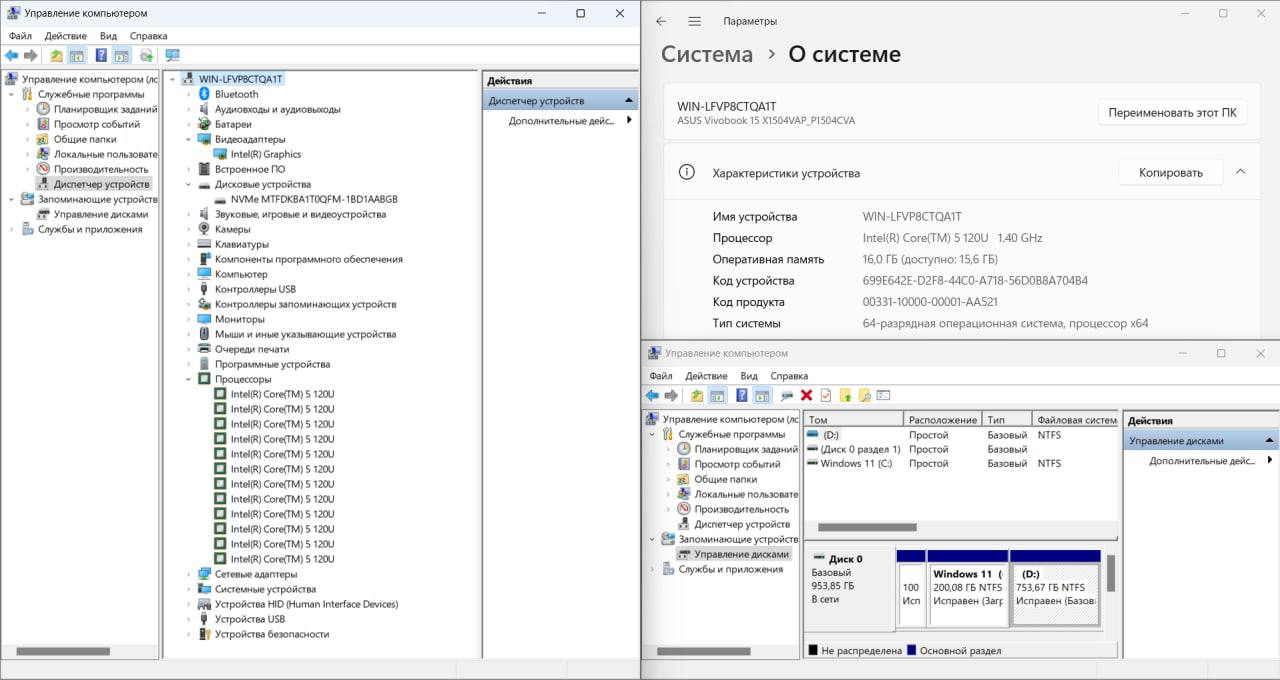The image size is (1280, 680).
Task: Click the monitor scan-hardware icon in the Device Manager toolbar
Action: (x=172, y=56)
